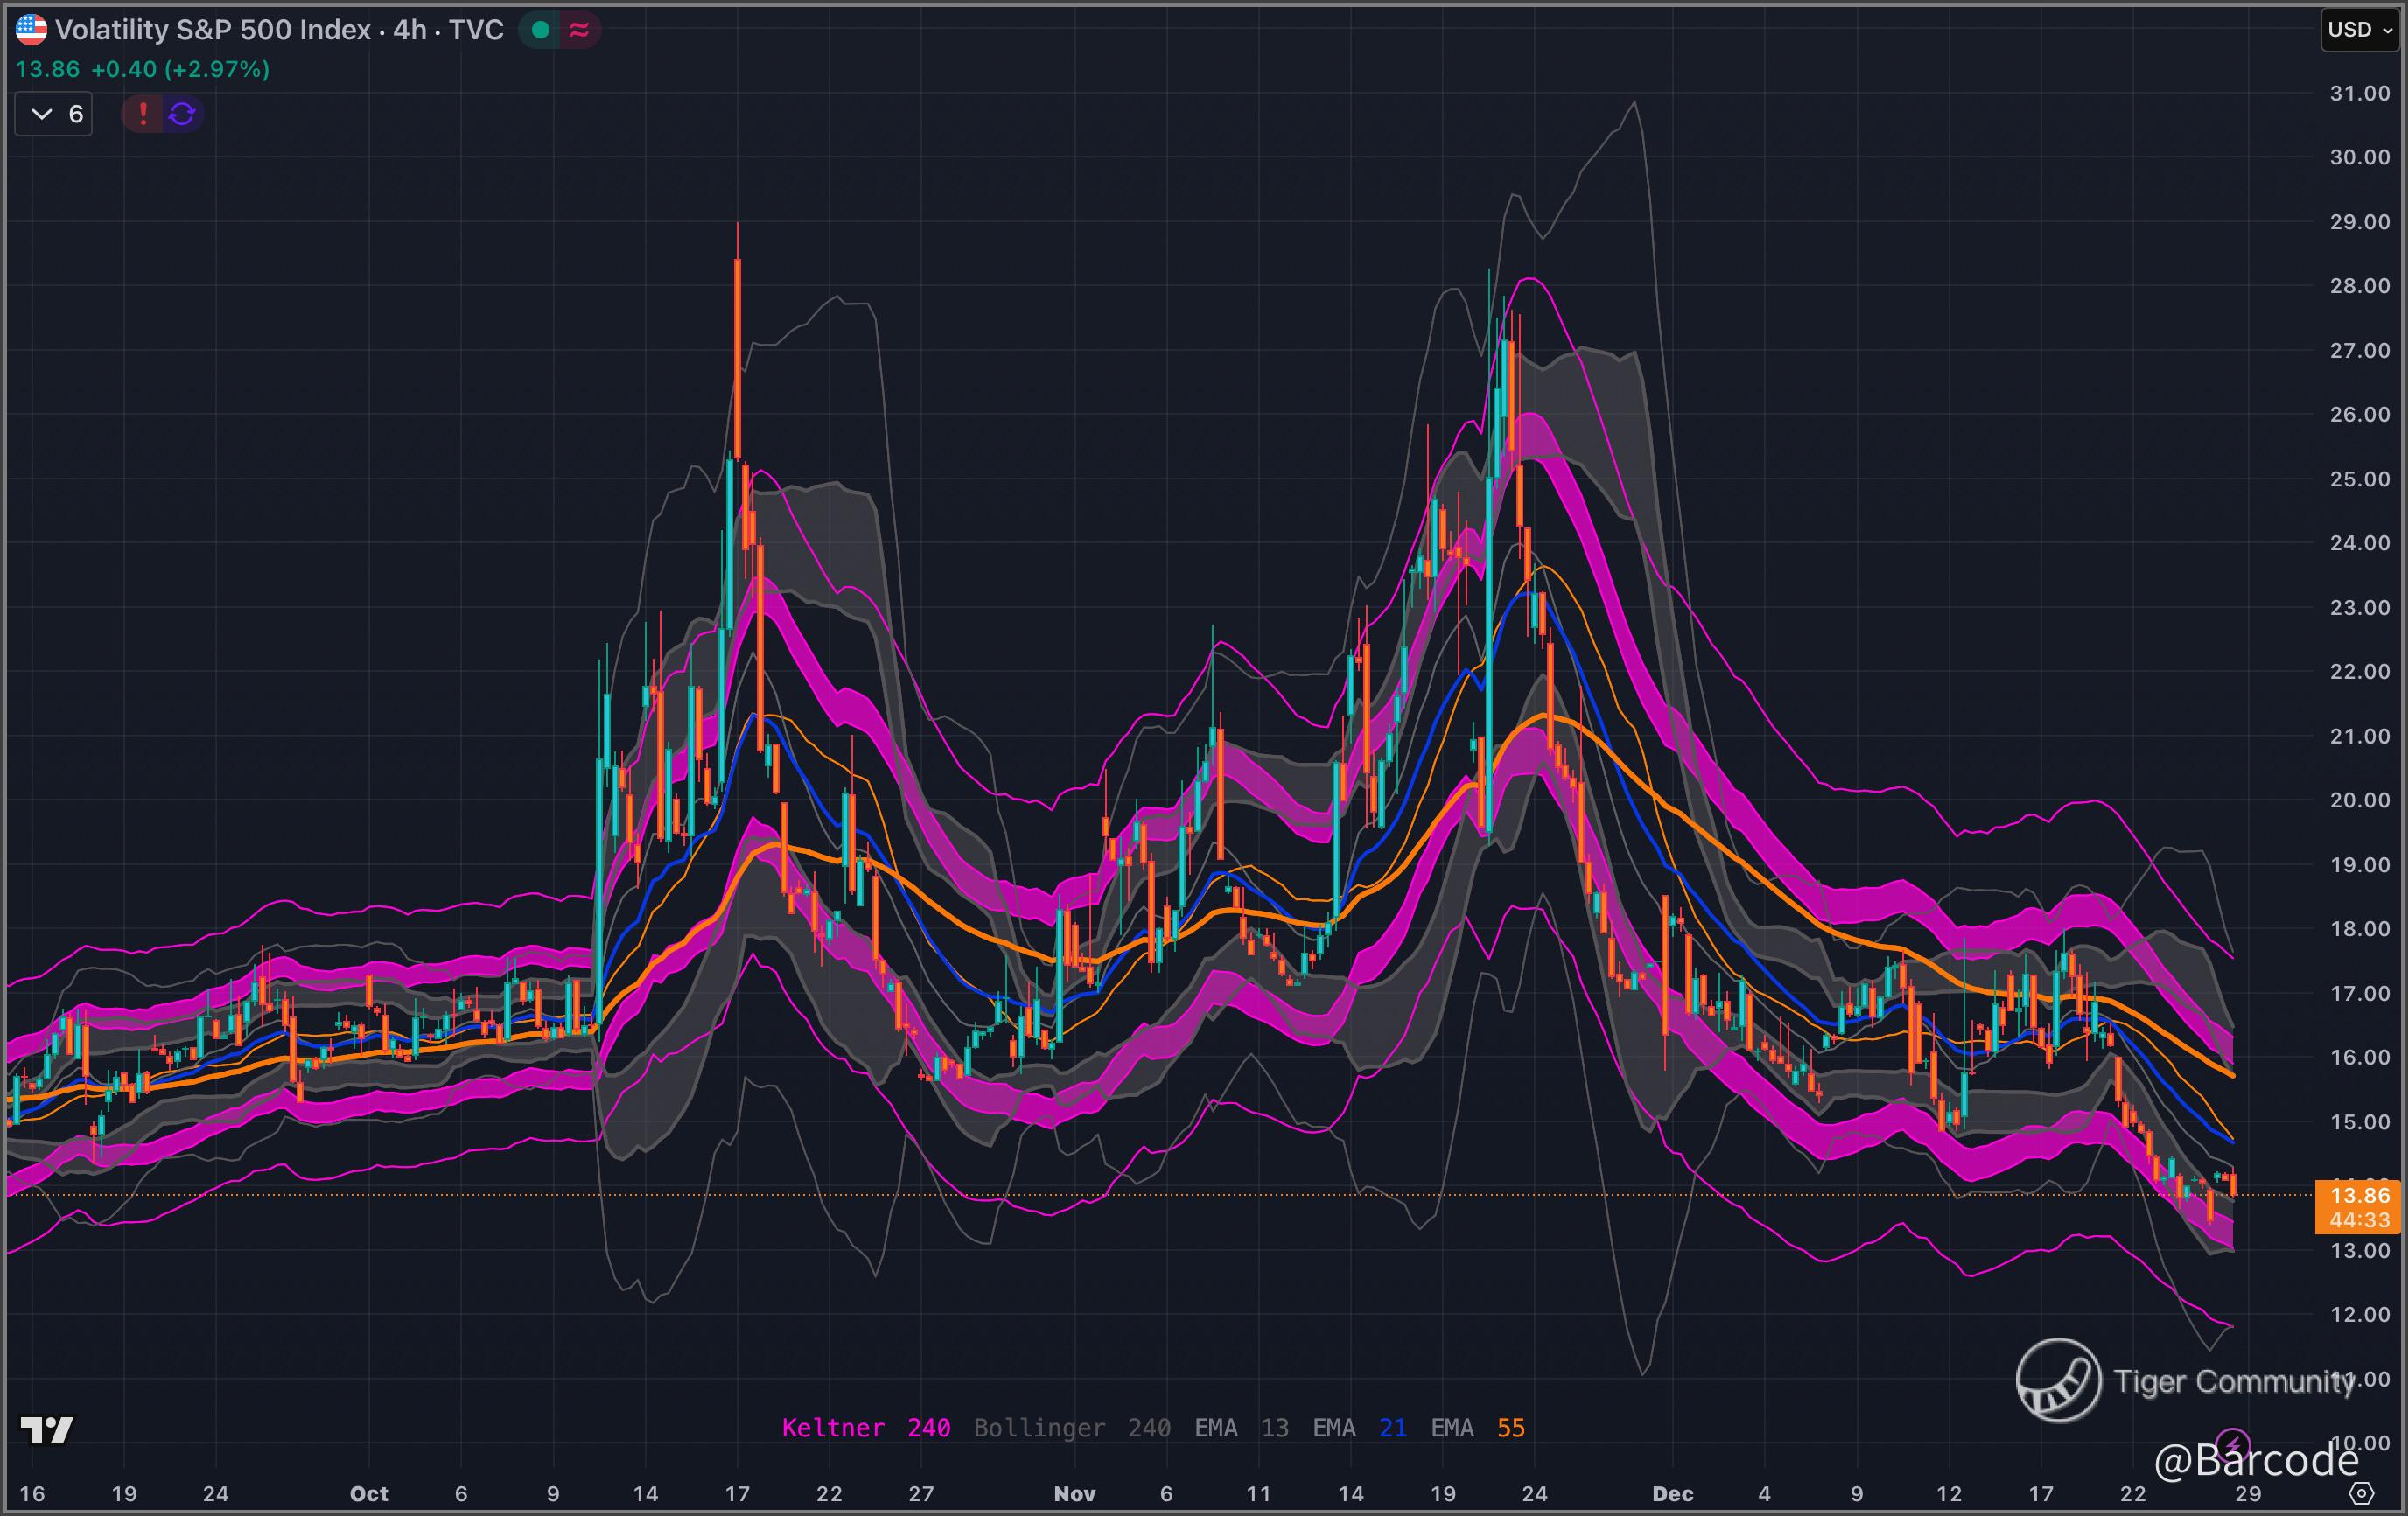Click the US flag symbol icon
The image size is (2408, 1516).
pos(31,29)
